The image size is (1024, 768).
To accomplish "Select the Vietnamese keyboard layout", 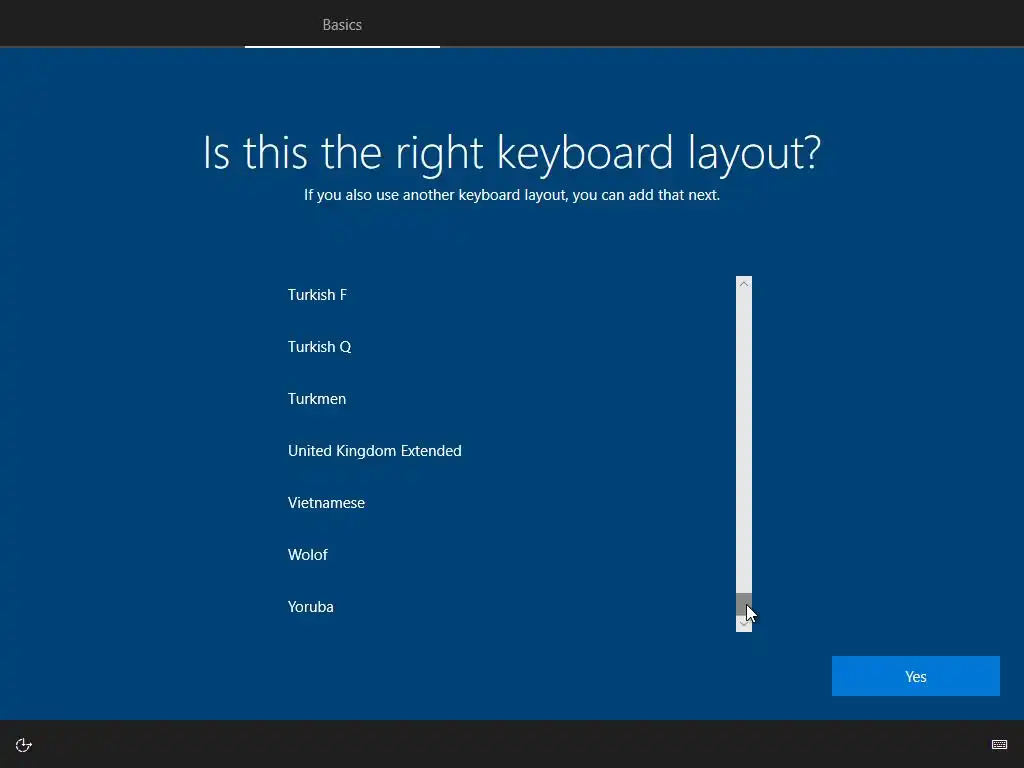I will (511, 503).
